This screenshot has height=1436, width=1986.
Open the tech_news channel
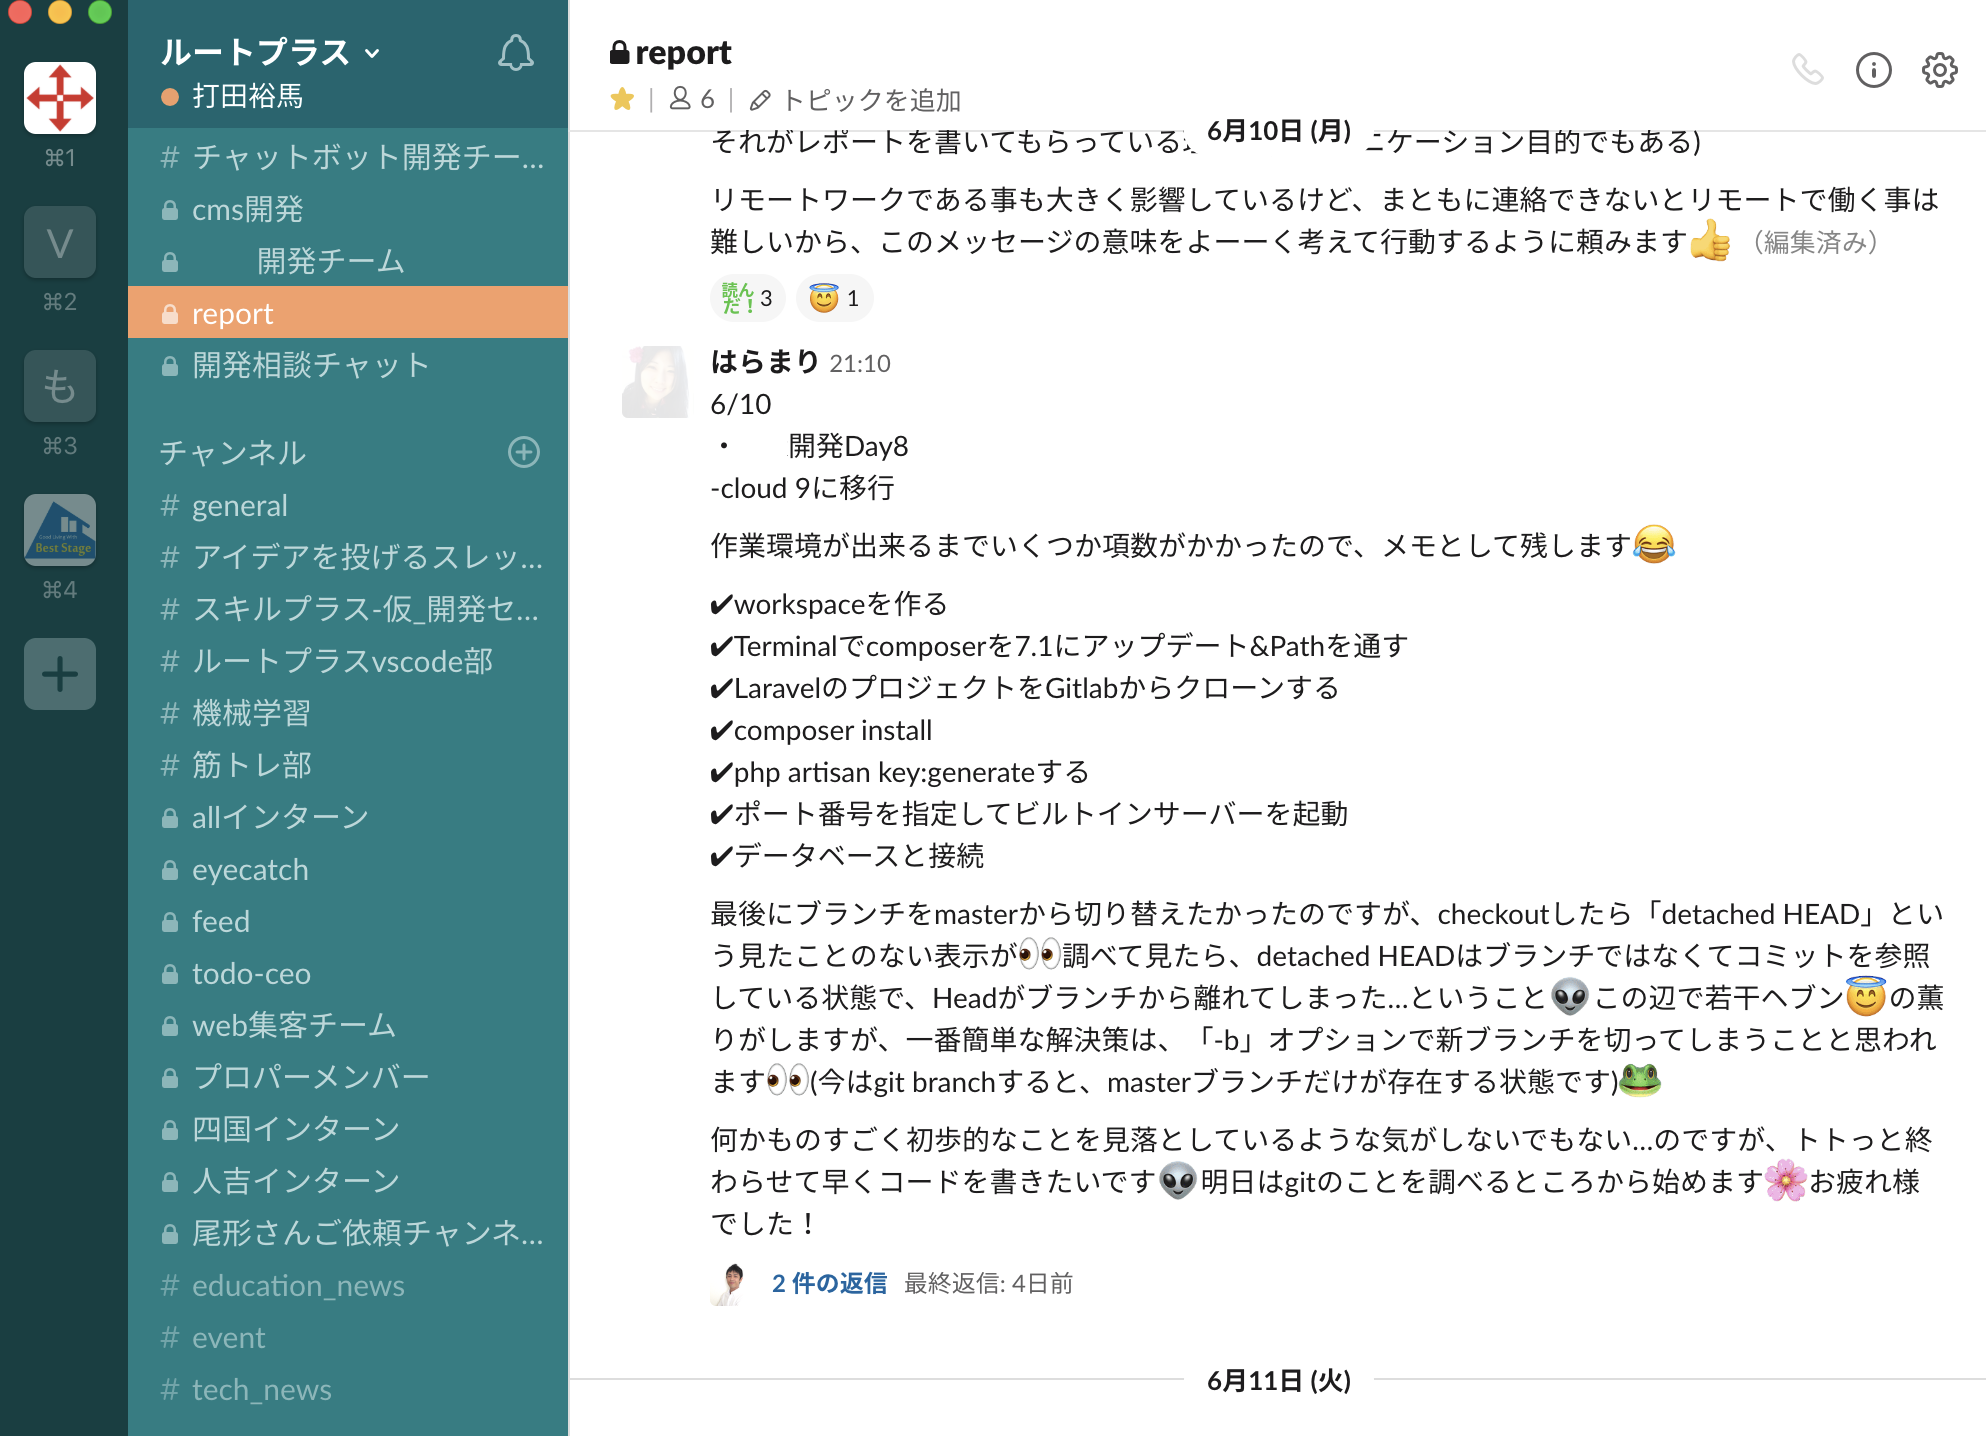[261, 1389]
